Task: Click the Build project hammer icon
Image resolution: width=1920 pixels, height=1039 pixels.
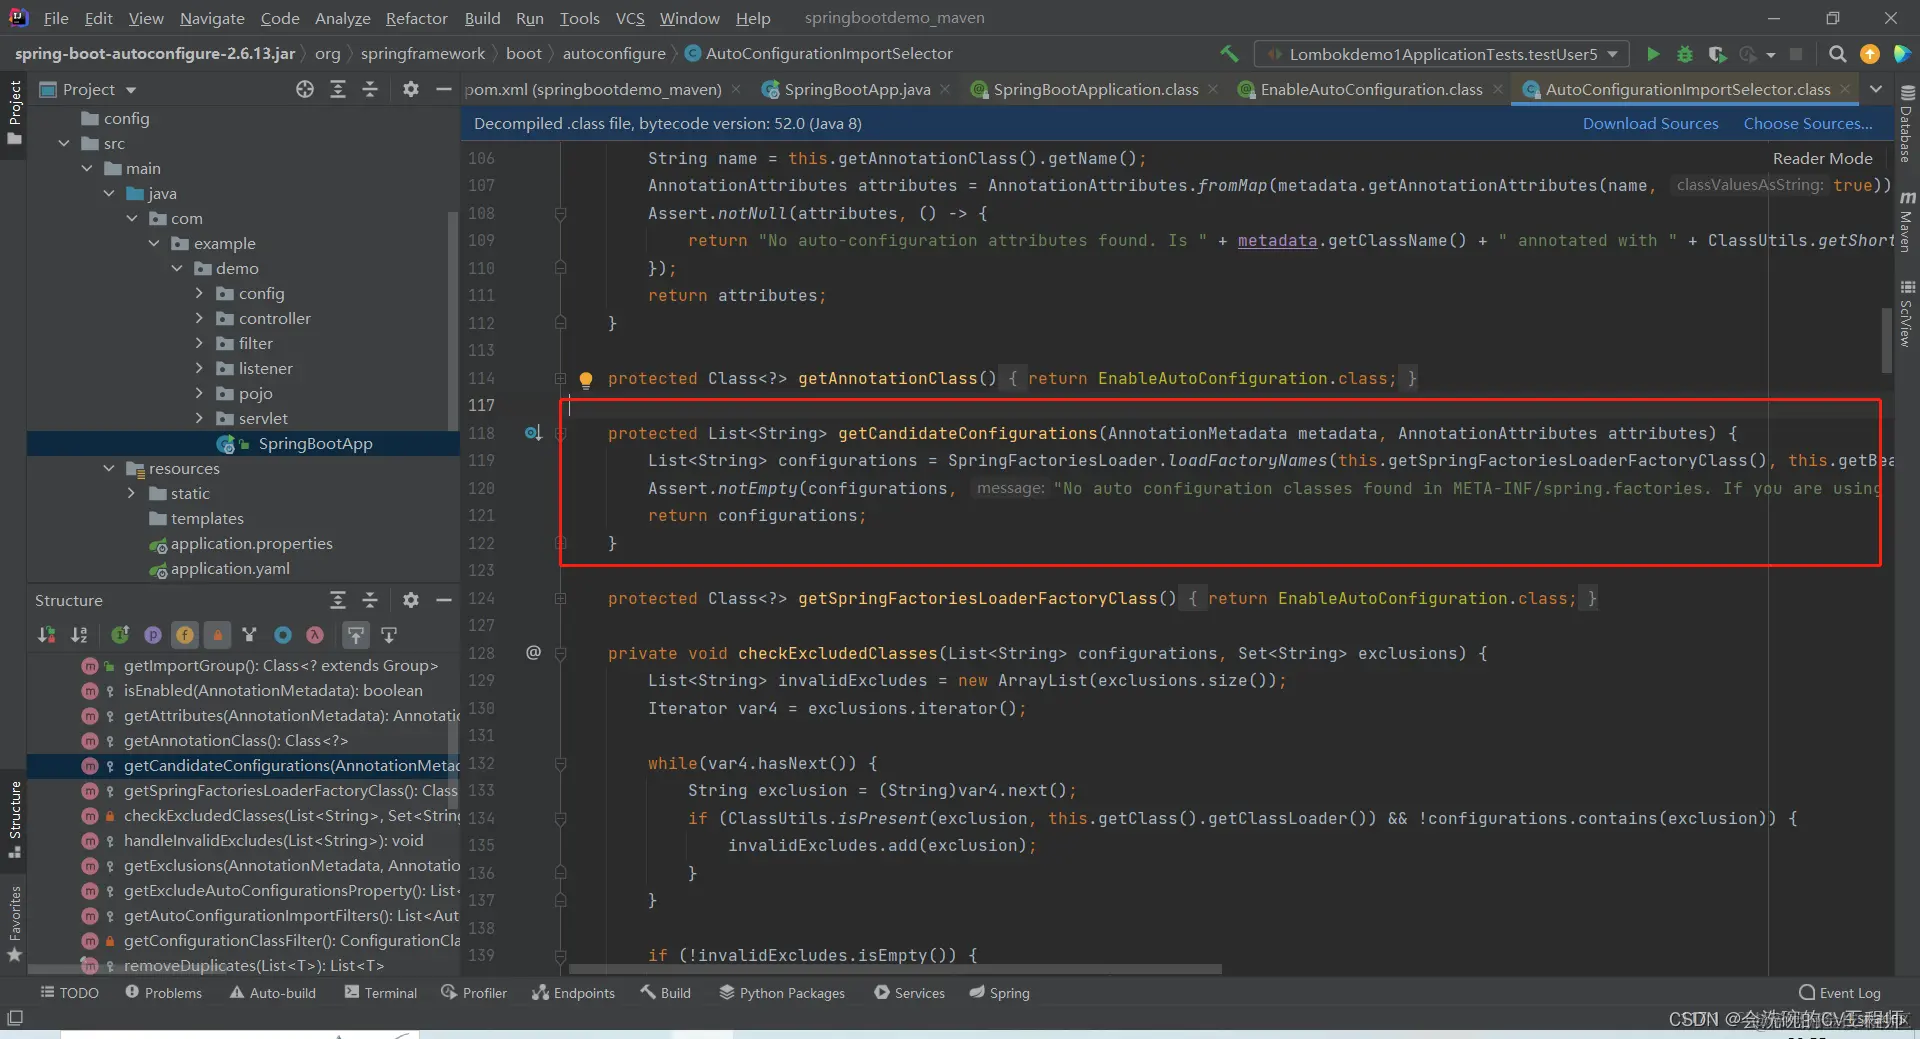Action: click(1229, 54)
